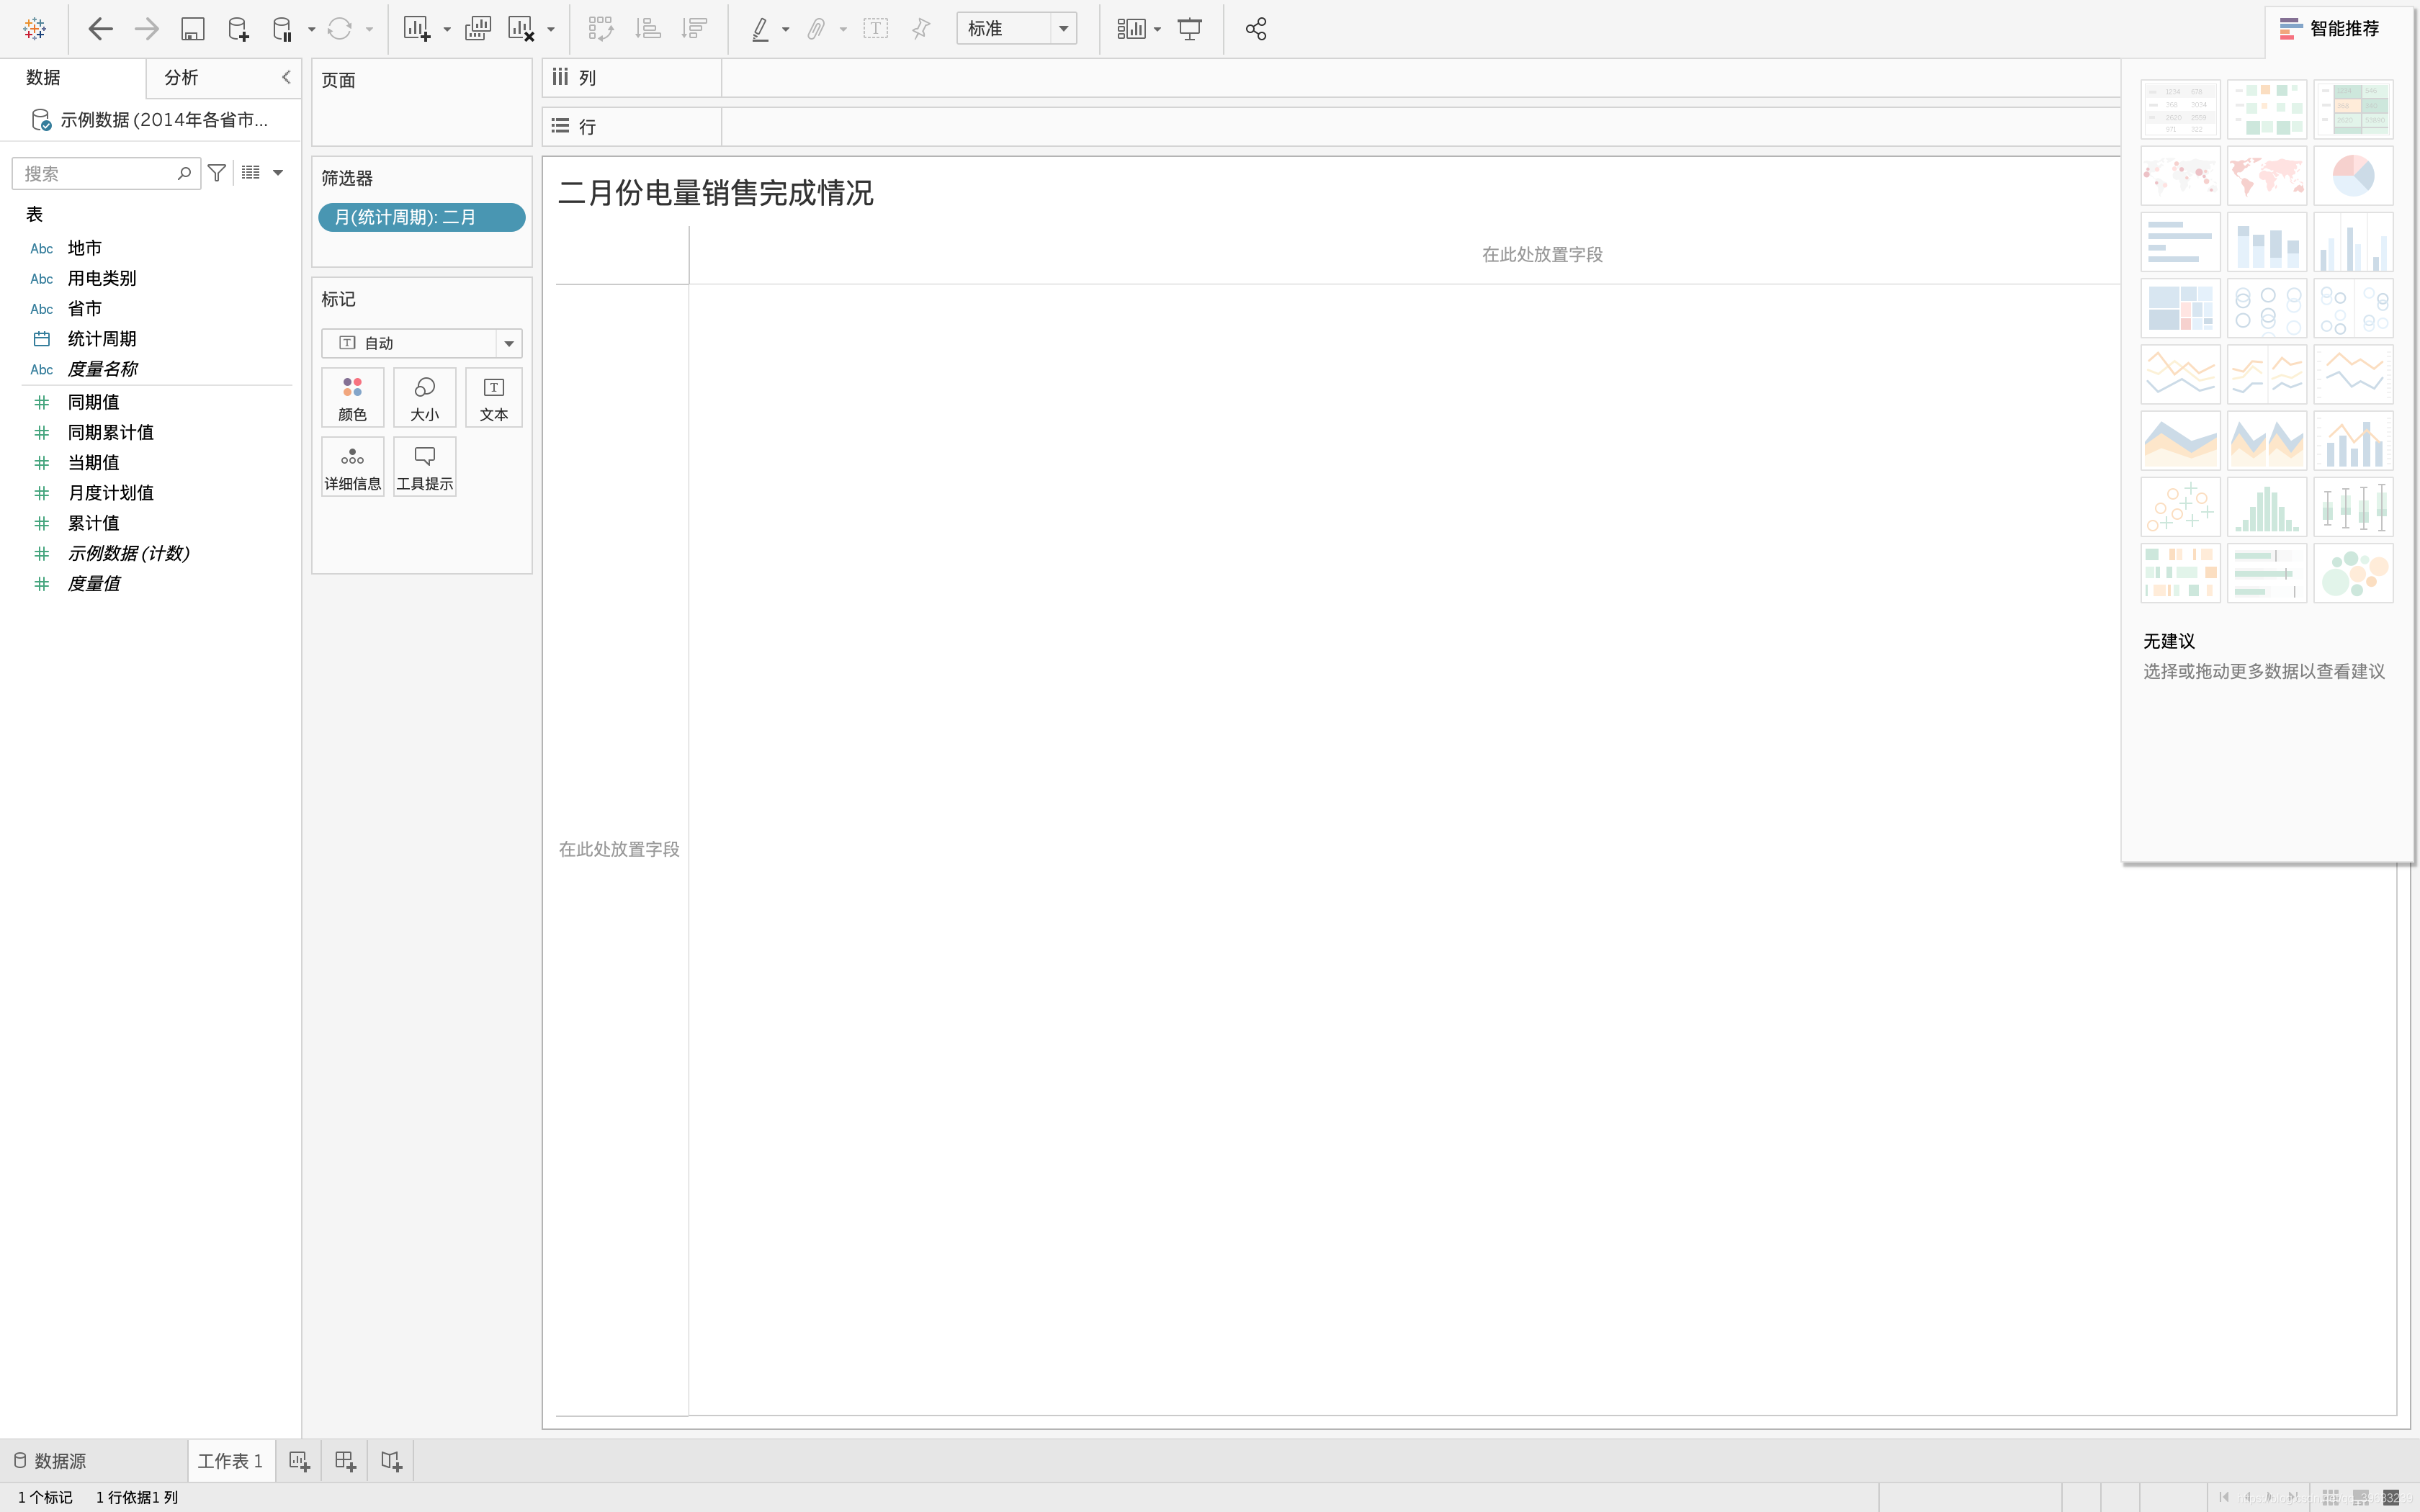Image resolution: width=2420 pixels, height=1512 pixels.
Task: Open the 数据源 tab
Action: pos(50,1461)
